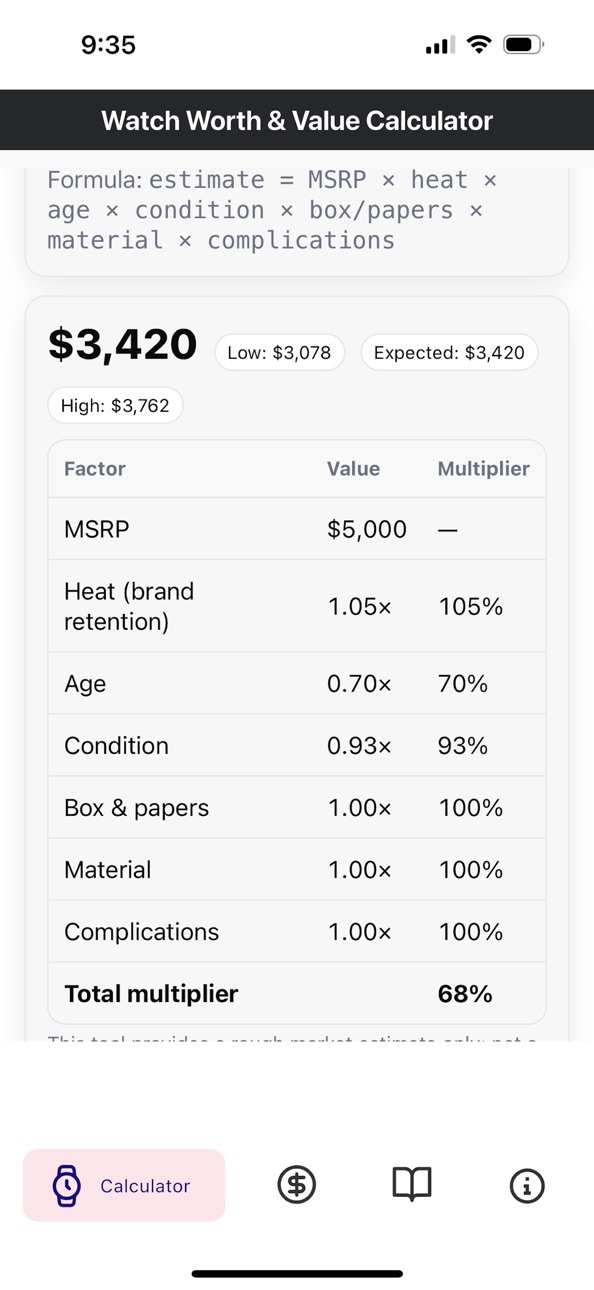Select the High: $3,762 pill
Screen dimensions: 594x1290
116,406
